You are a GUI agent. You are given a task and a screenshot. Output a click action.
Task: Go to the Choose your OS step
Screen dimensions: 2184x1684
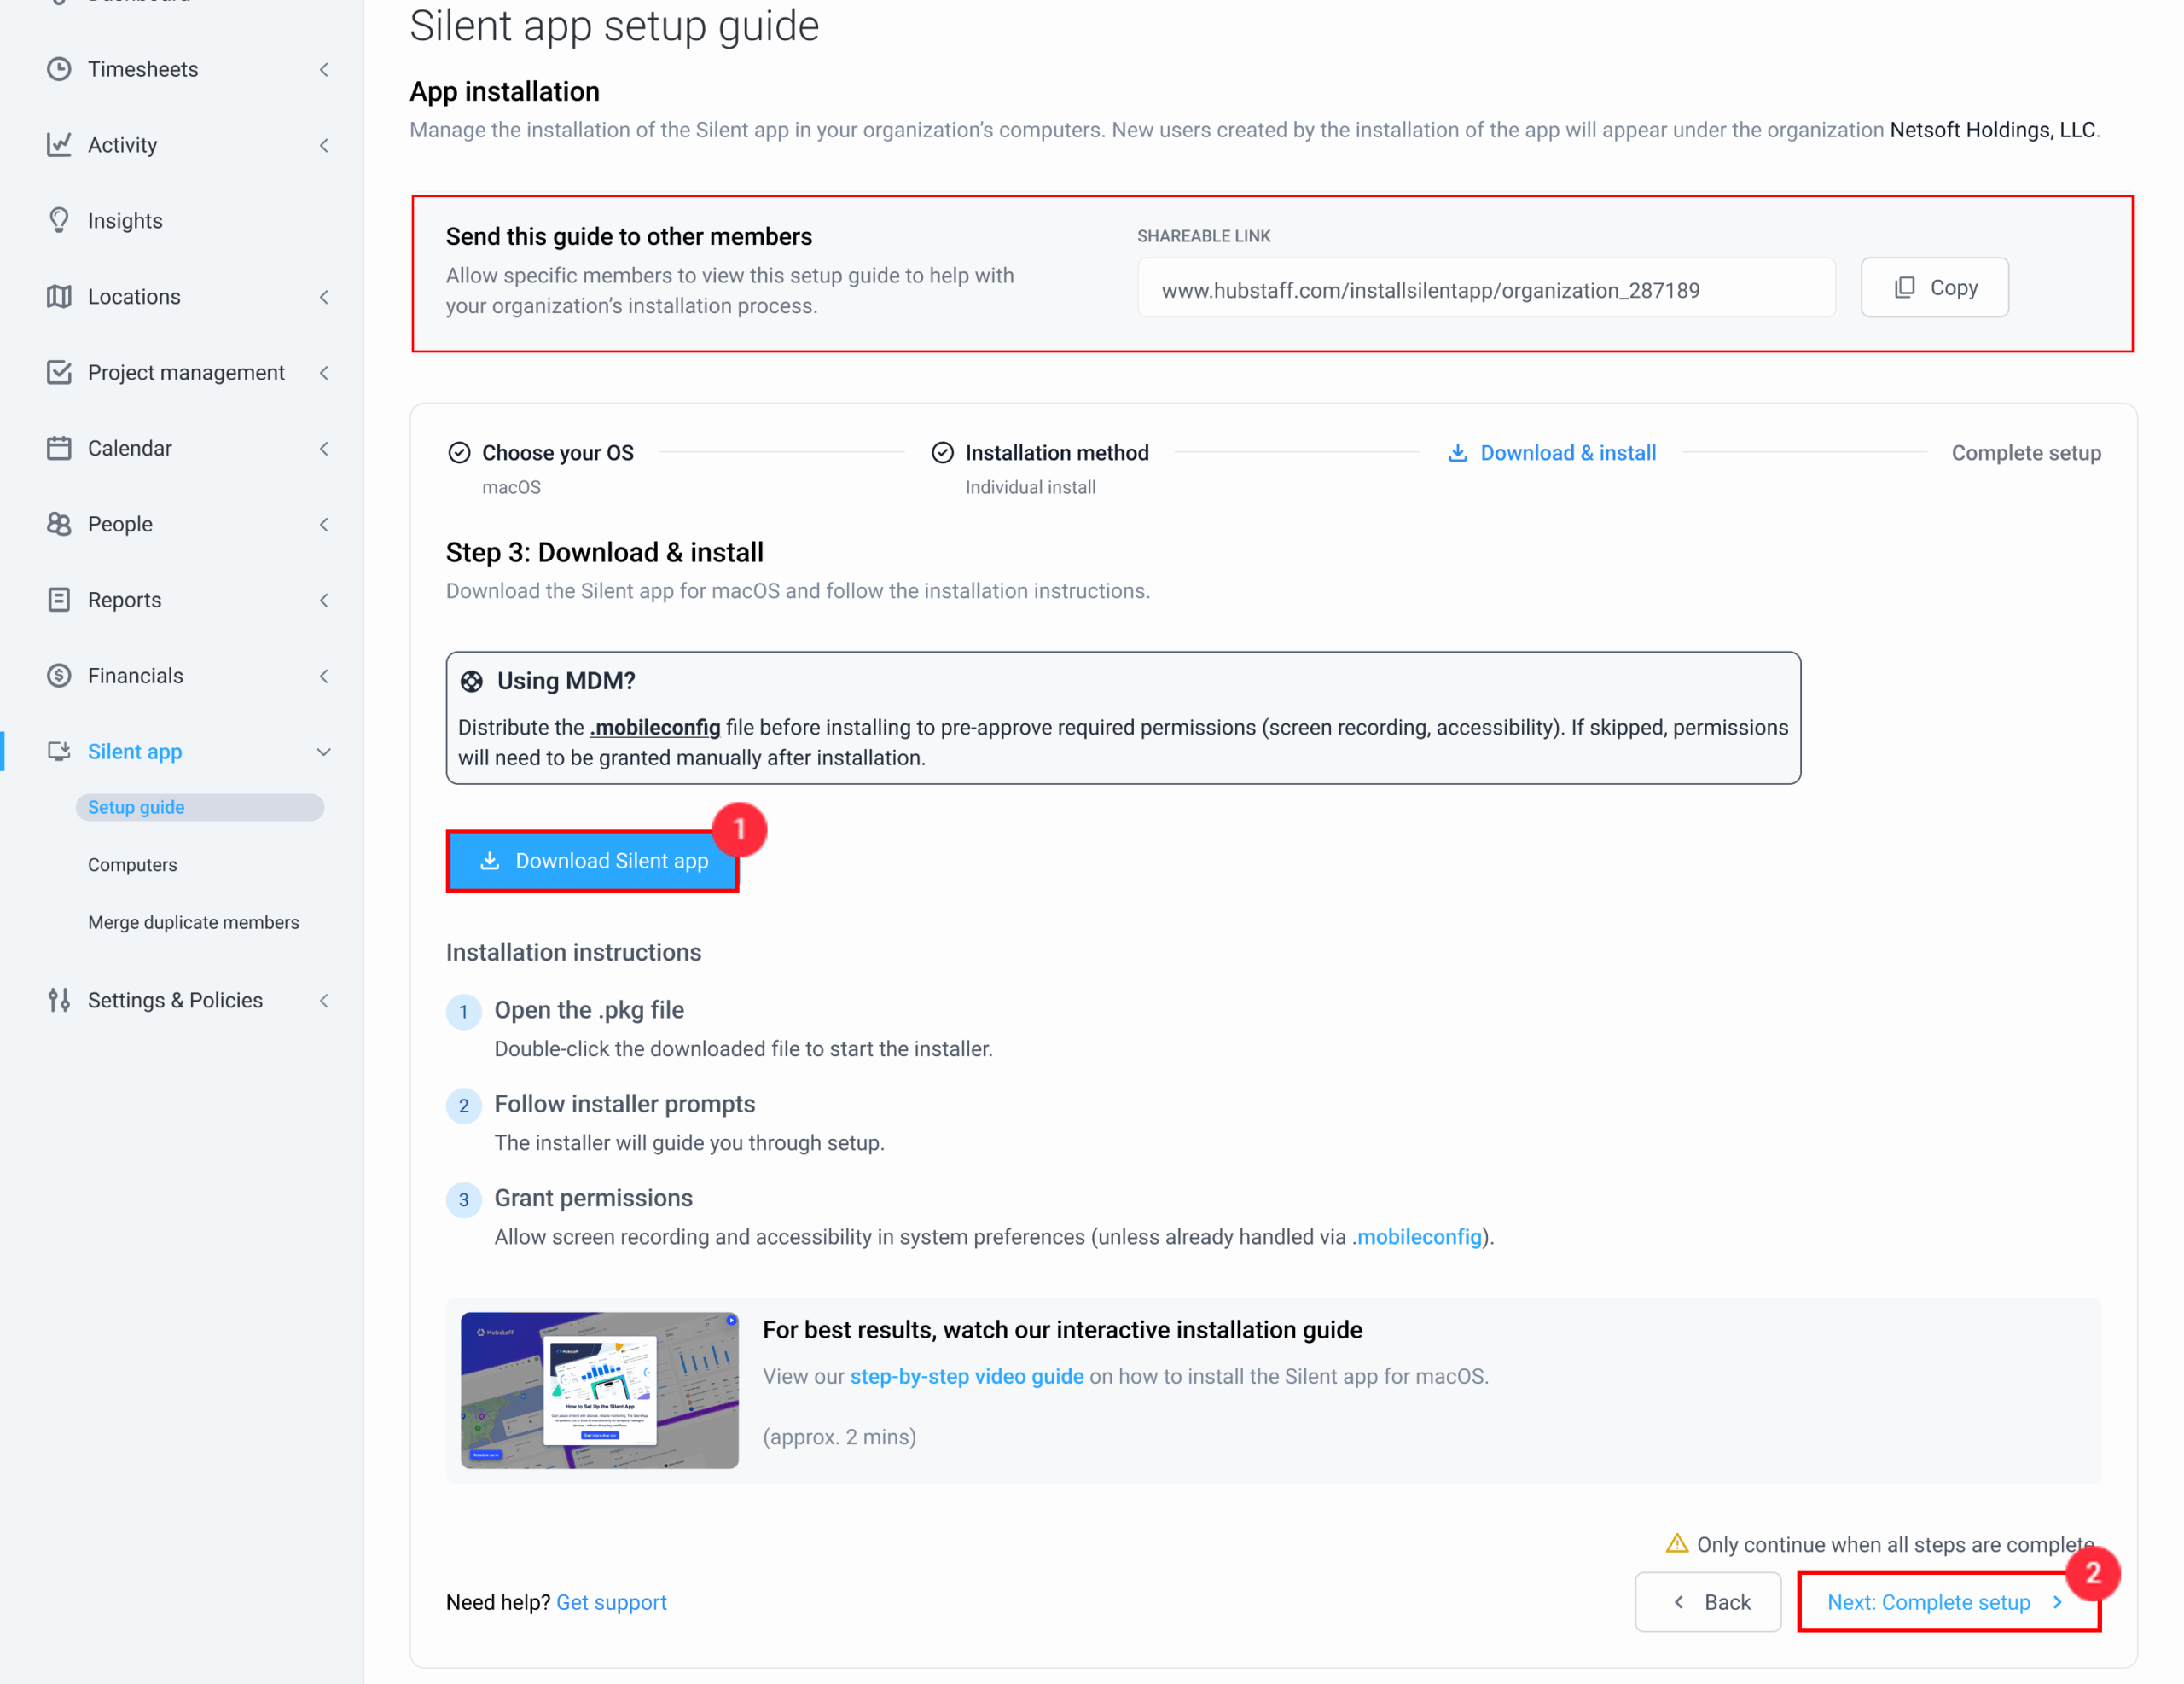point(558,453)
